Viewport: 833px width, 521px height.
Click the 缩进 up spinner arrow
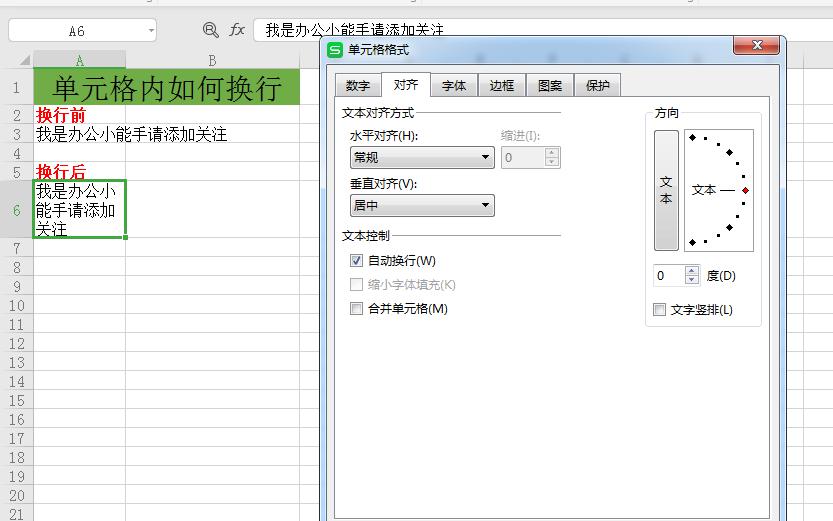point(552,153)
